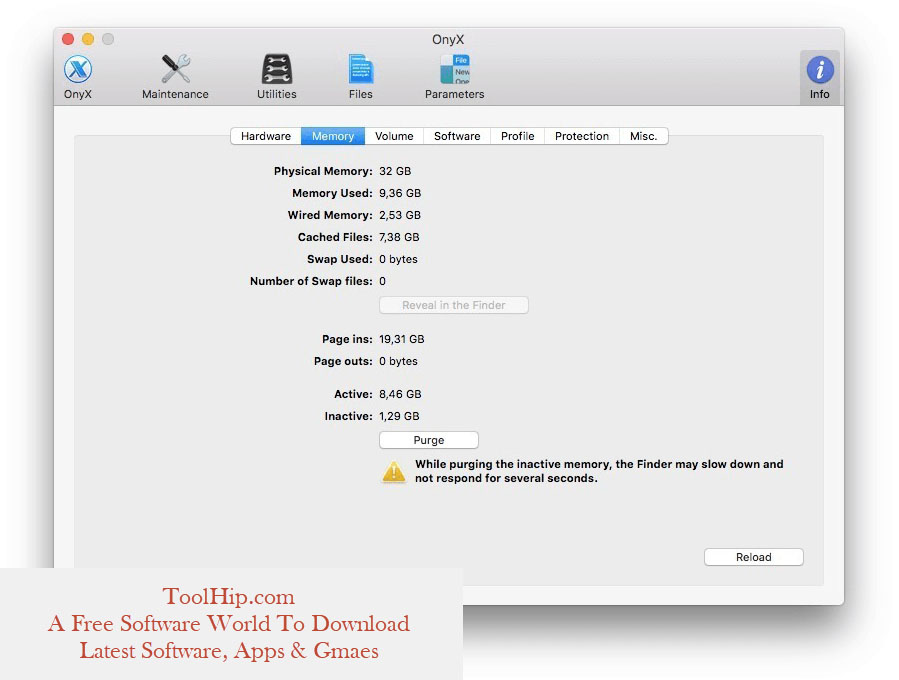The width and height of the screenshot is (899, 680).
Task: Click the Page ins label
Action: click(x=347, y=339)
